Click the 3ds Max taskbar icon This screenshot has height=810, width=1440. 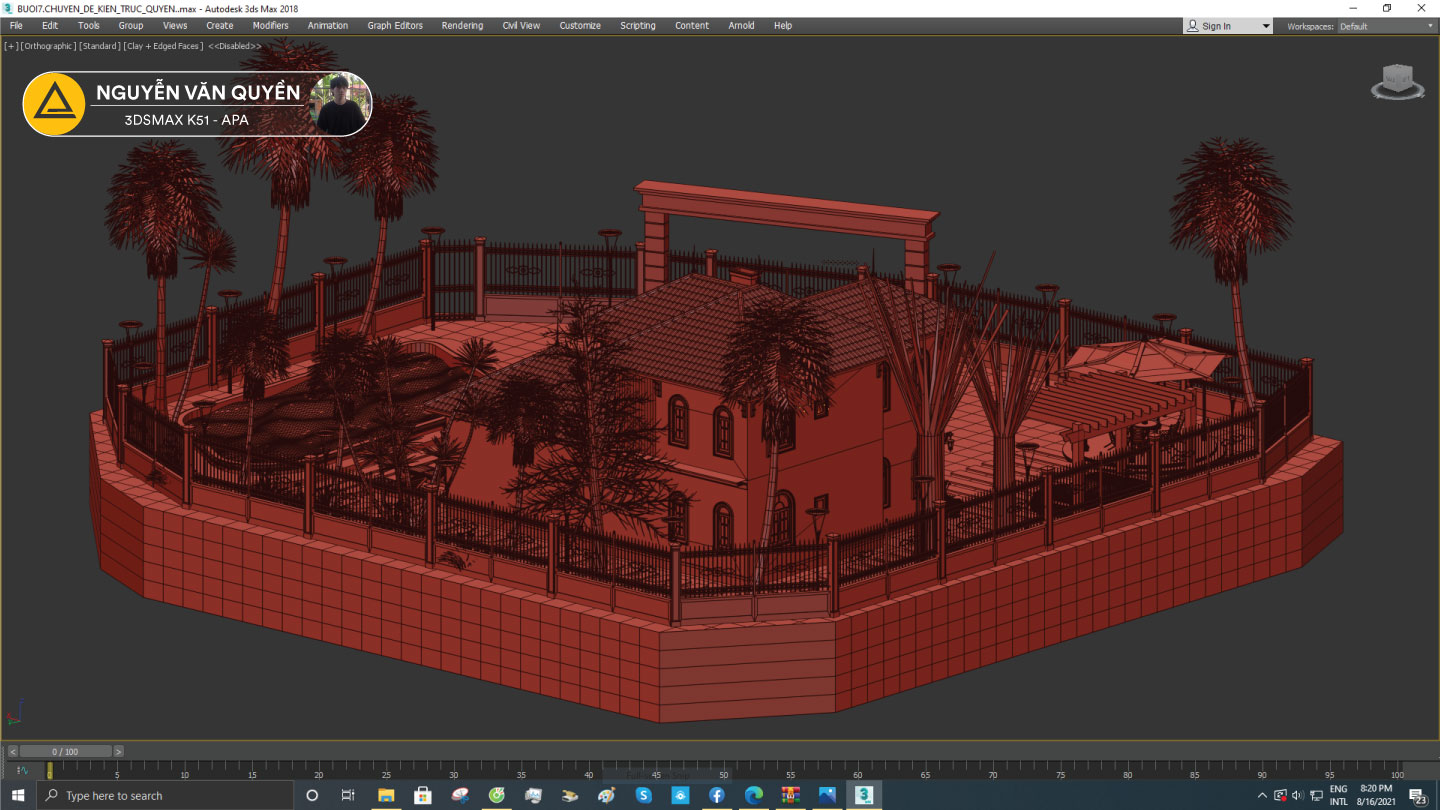pos(864,795)
